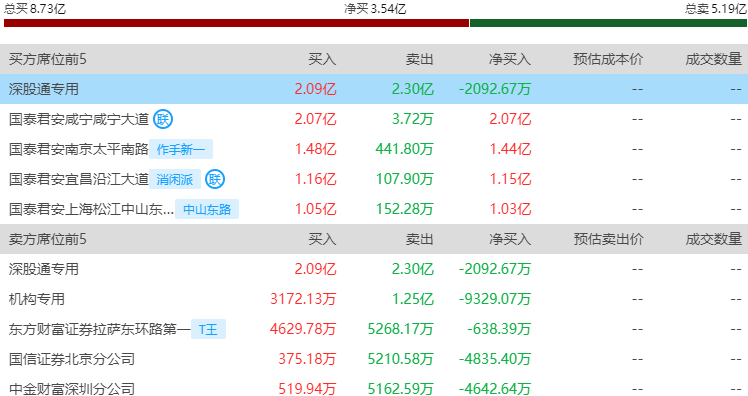The height and width of the screenshot is (396, 748).
Task: Open 国泰君安南京太平南路 seat name
Action: (79, 149)
